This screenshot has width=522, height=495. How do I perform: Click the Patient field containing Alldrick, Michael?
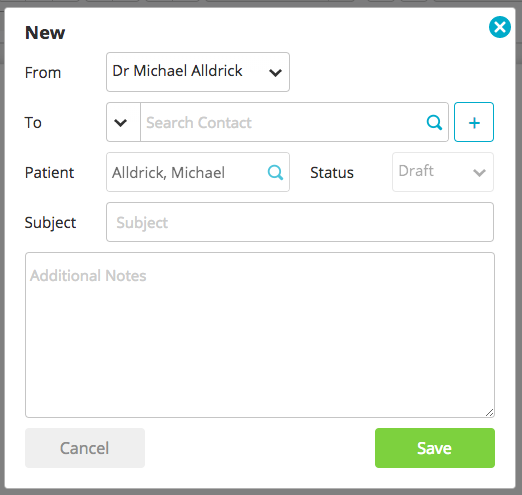[x=198, y=172]
